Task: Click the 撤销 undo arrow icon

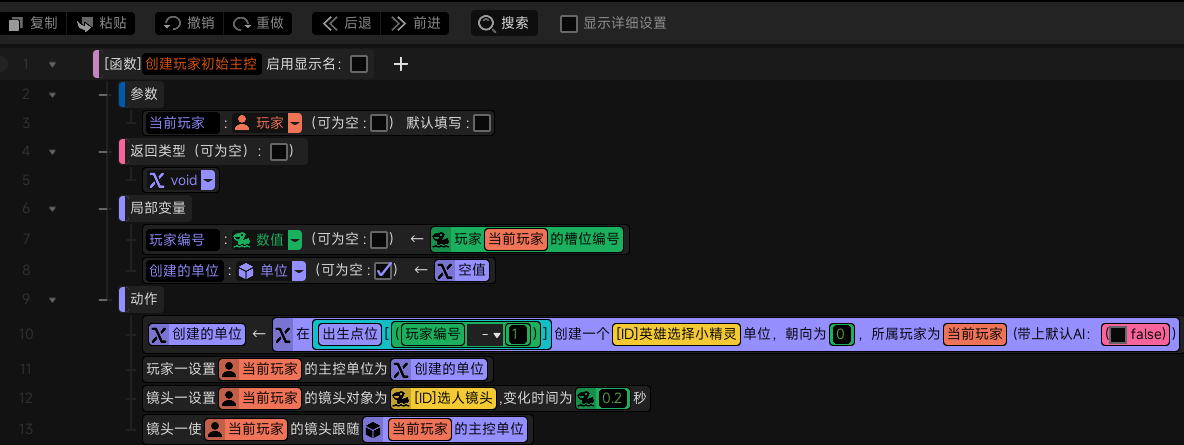Action: coord(172,23)
